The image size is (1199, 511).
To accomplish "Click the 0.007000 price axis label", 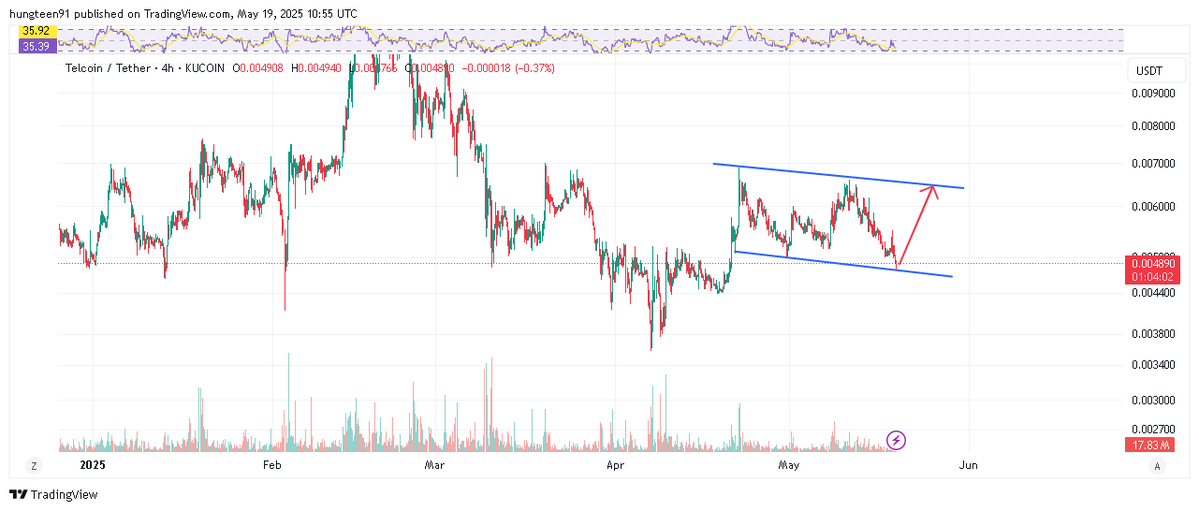I will click(1152, 164).
